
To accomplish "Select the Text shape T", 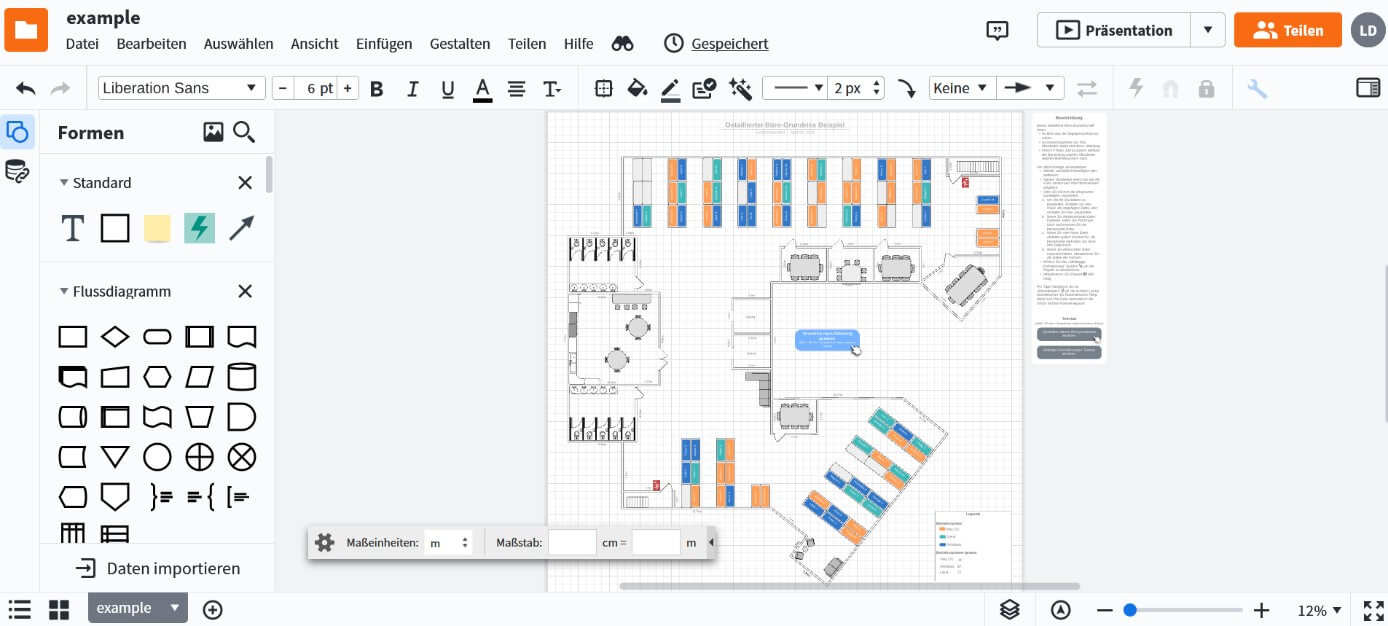I will click(x=73, y=229).
